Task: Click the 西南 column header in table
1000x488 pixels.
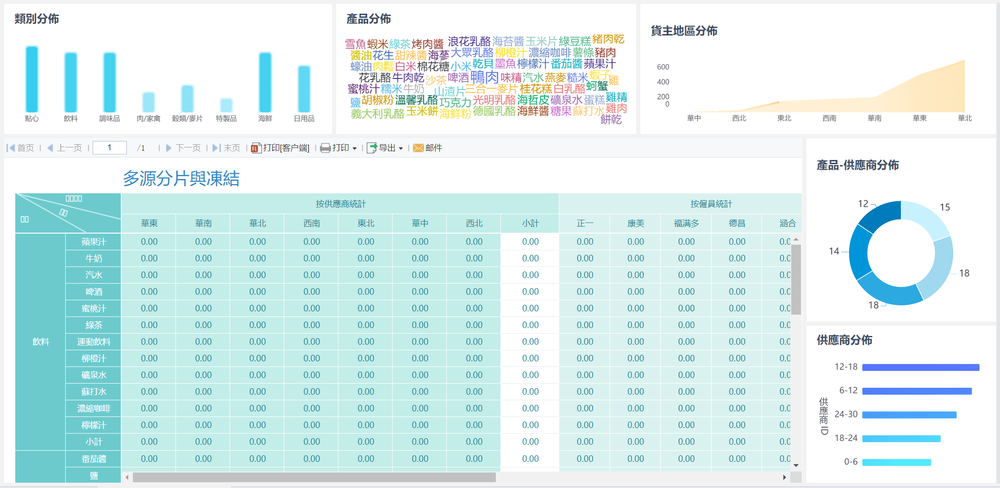Action: pyautogui.click(x=312, y=224)
